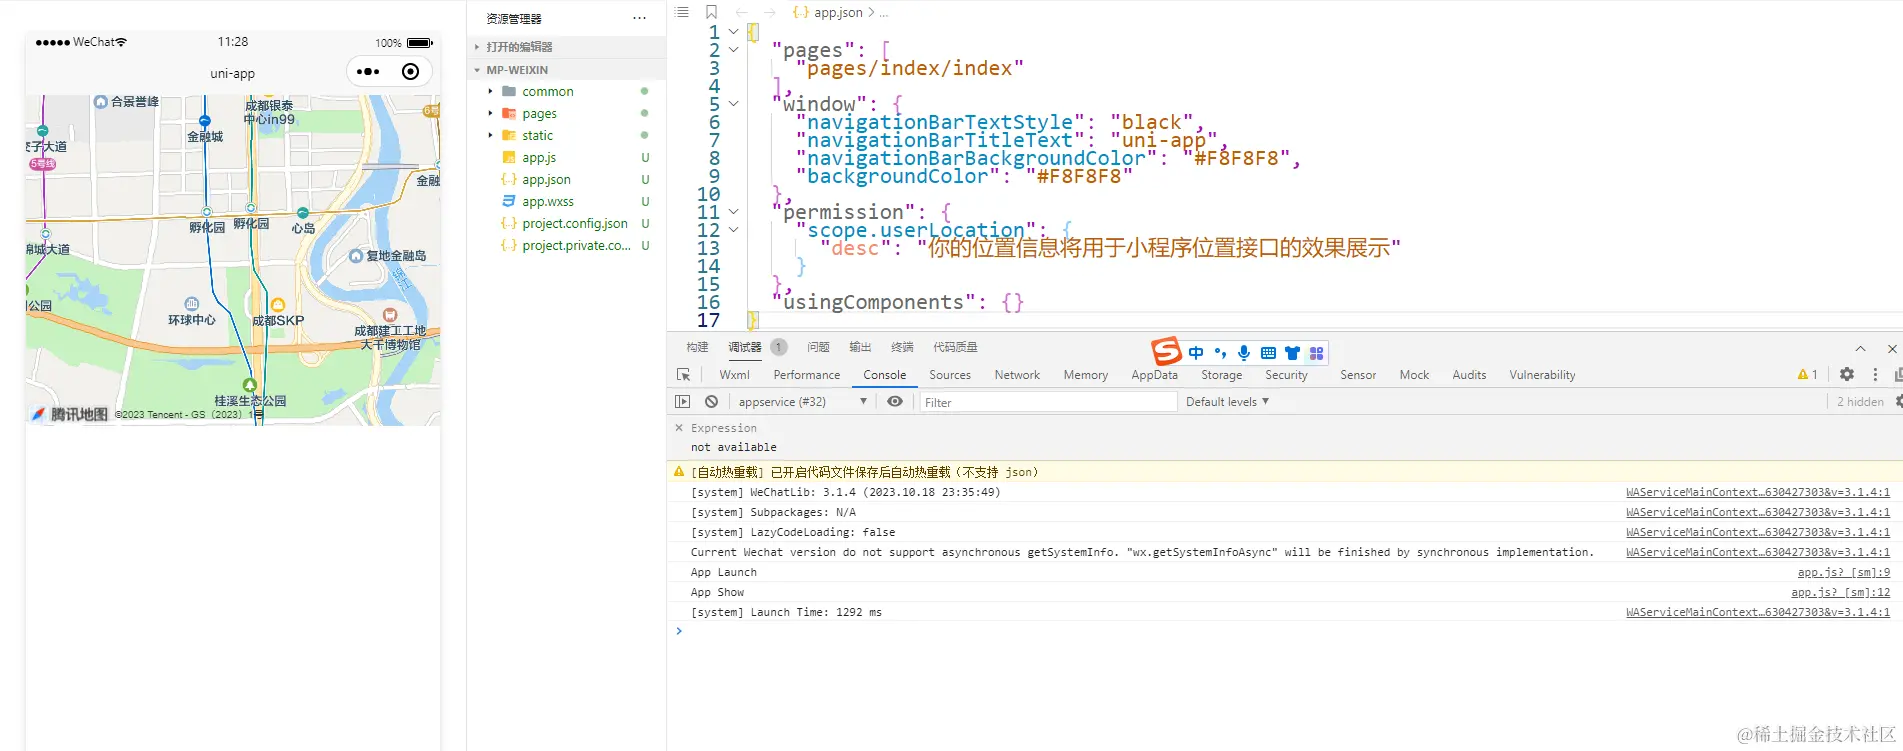This screenshot has height=751, width=1903.
Task: Open devtools settings gear icon
Action: point(1847,374)
